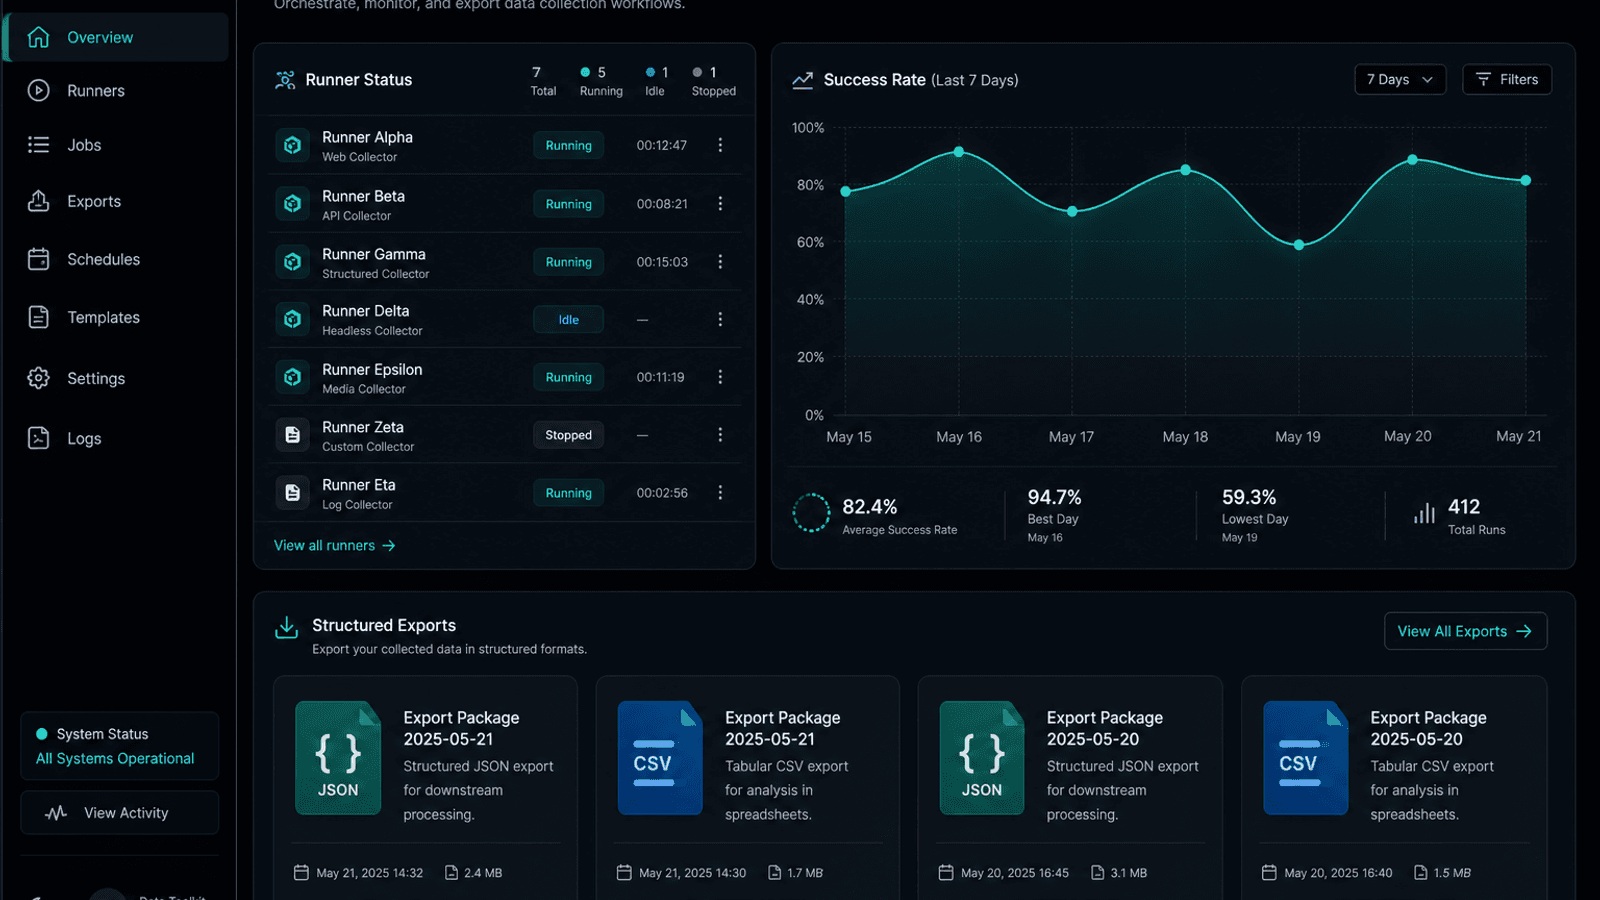Click Runner Alpha's hexagon icon
This screenshot has height=900, width=1600.
(x=292, y=146)
